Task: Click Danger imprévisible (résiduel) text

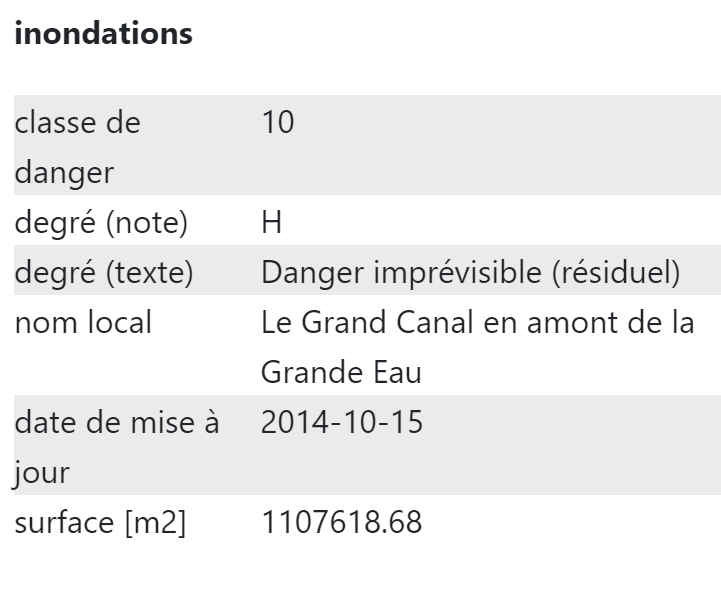Action: pyautogui.click(x=470, y=272)
